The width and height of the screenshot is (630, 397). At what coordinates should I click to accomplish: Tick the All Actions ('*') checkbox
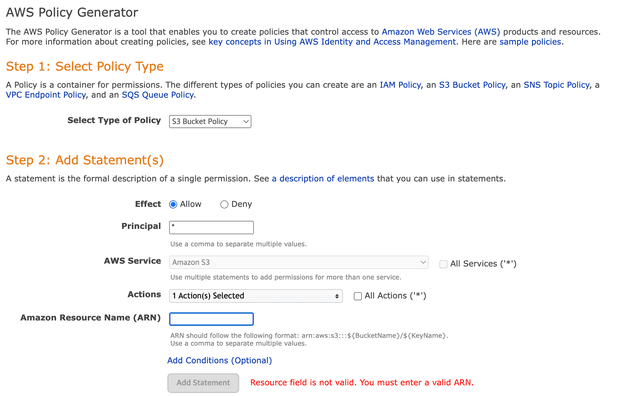(x=358, y=296)
